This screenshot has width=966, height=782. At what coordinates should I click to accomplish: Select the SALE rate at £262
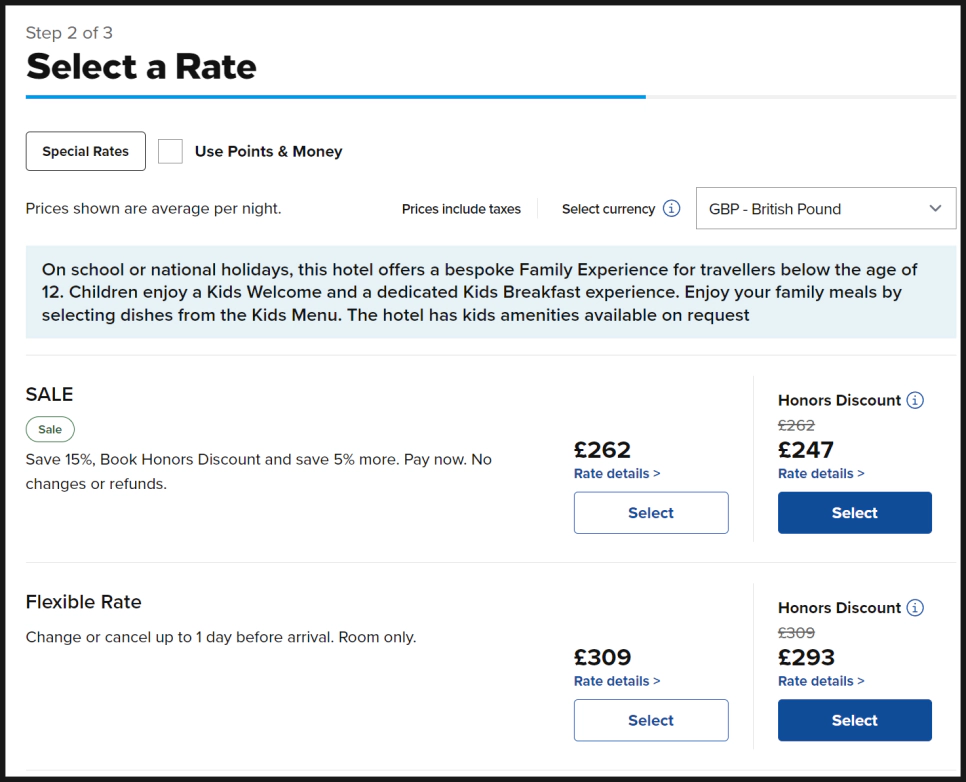[651, 513]
